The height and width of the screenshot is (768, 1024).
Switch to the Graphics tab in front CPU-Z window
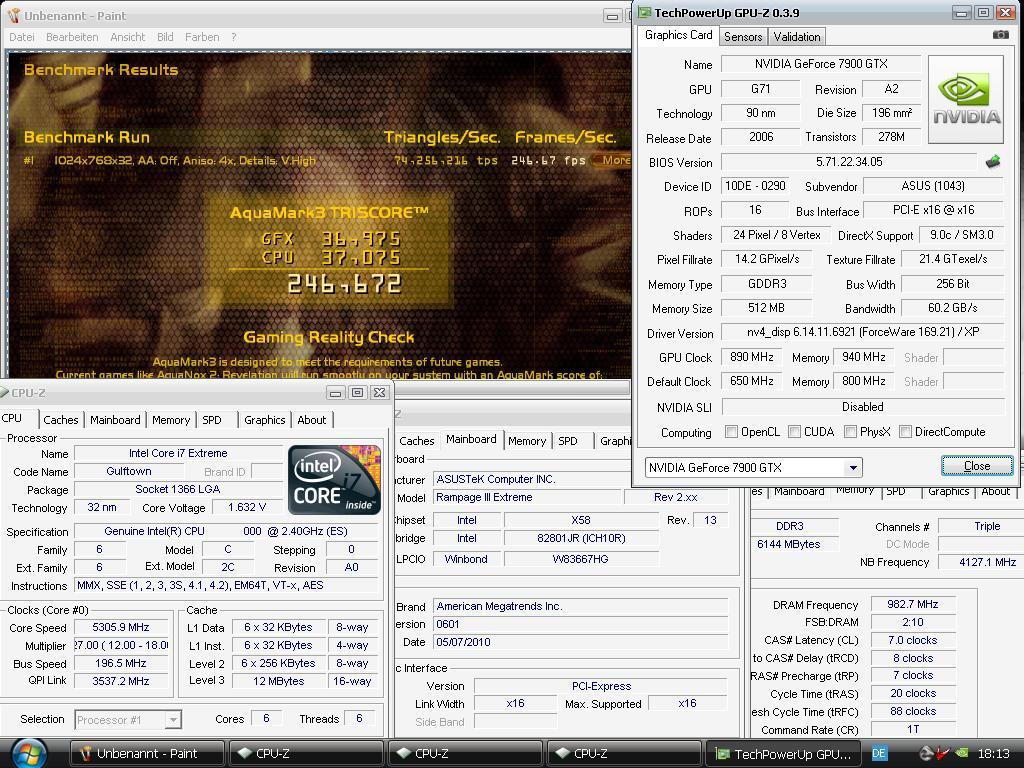coord(264,420)
